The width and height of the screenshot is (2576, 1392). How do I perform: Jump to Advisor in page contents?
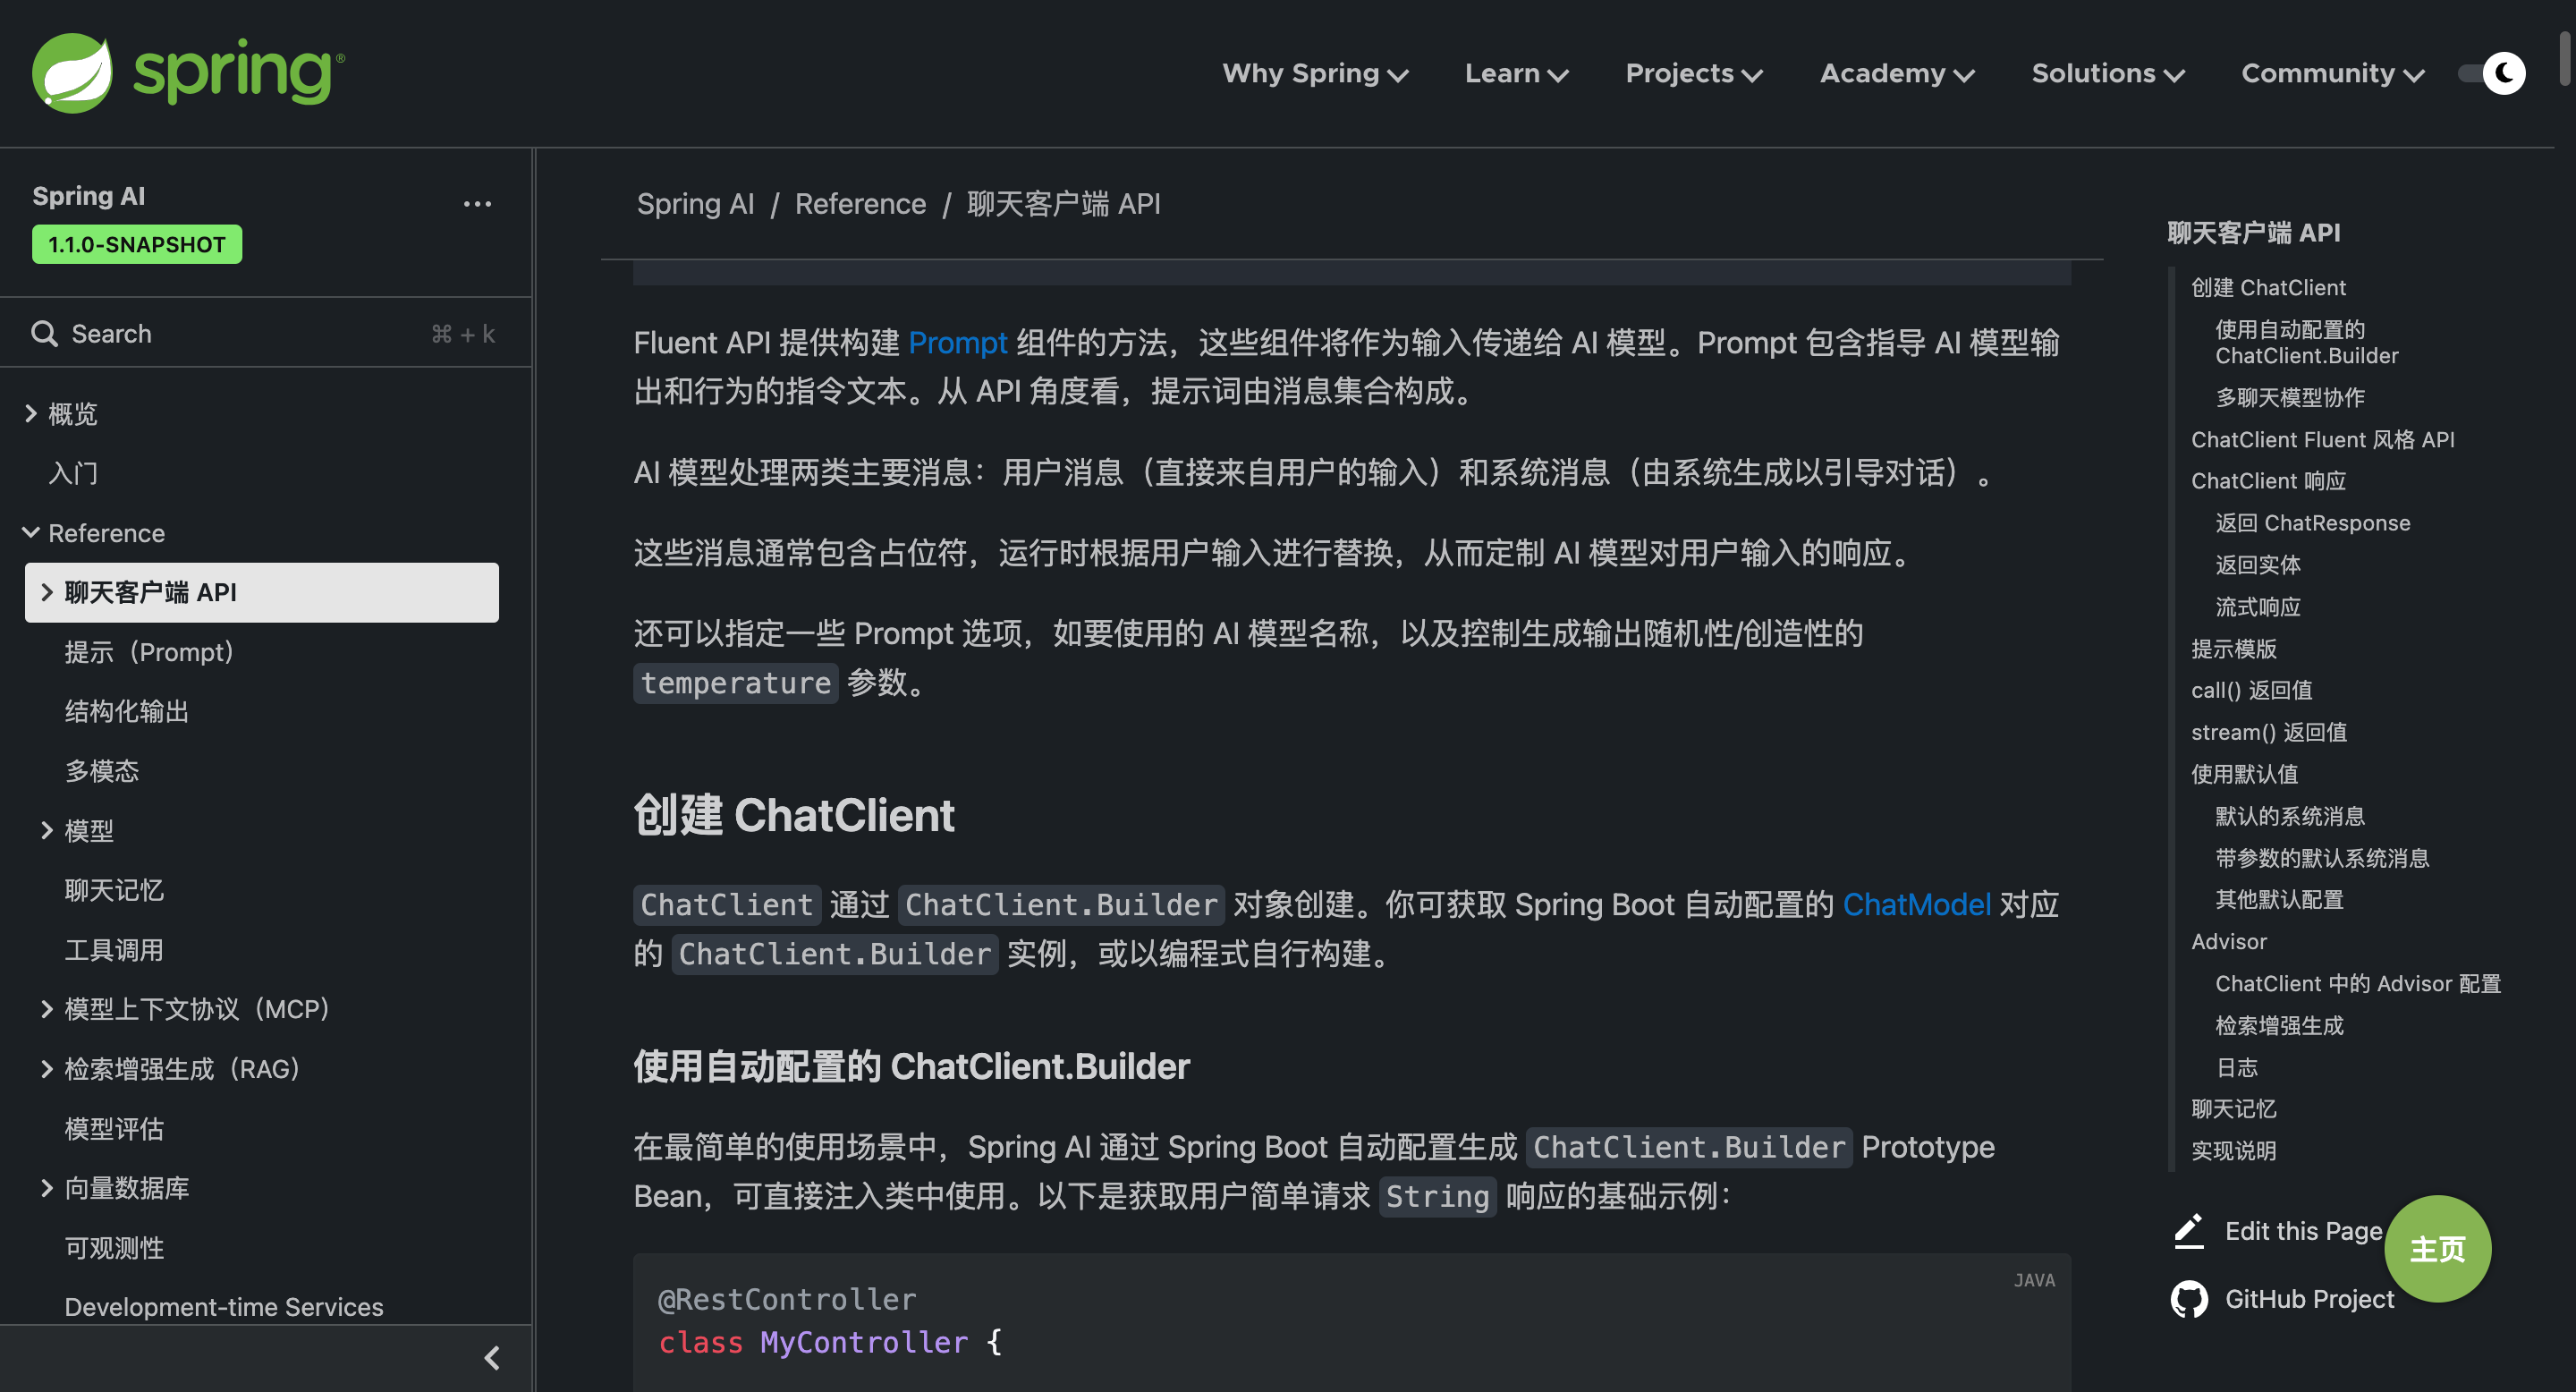click(2229, 940)
